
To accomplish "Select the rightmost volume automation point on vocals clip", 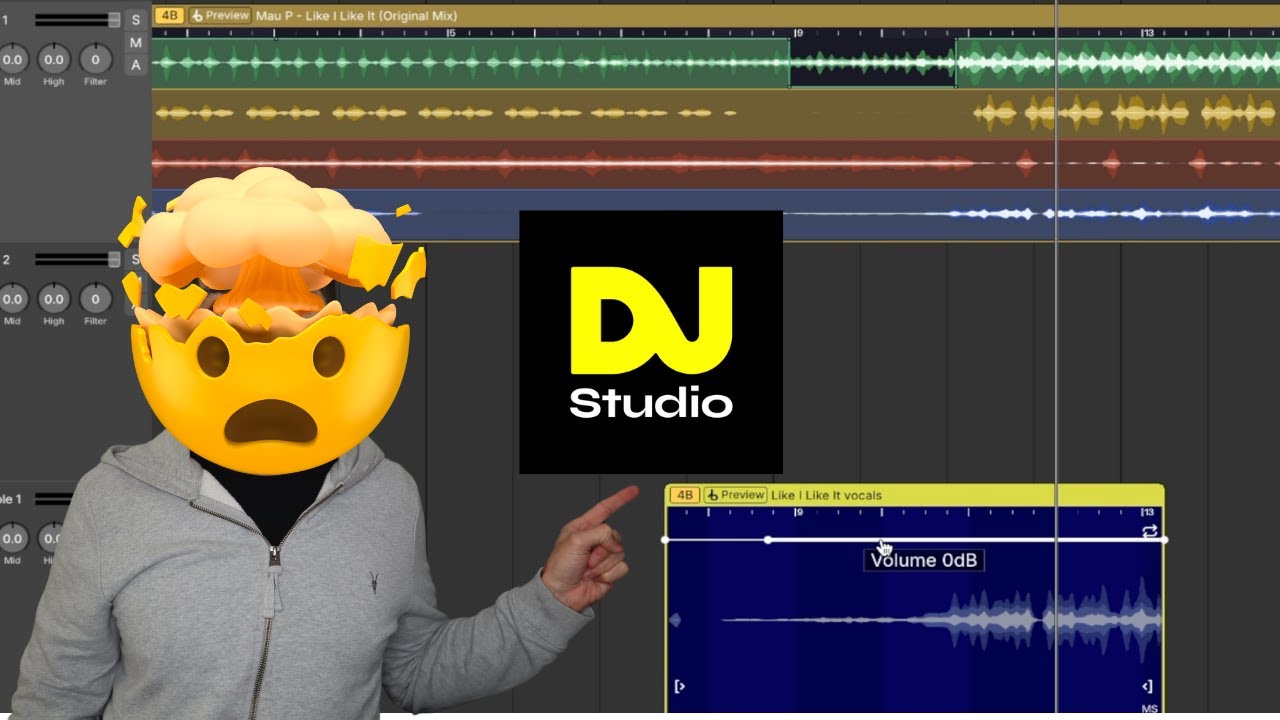I will (x=1165, y=540).
